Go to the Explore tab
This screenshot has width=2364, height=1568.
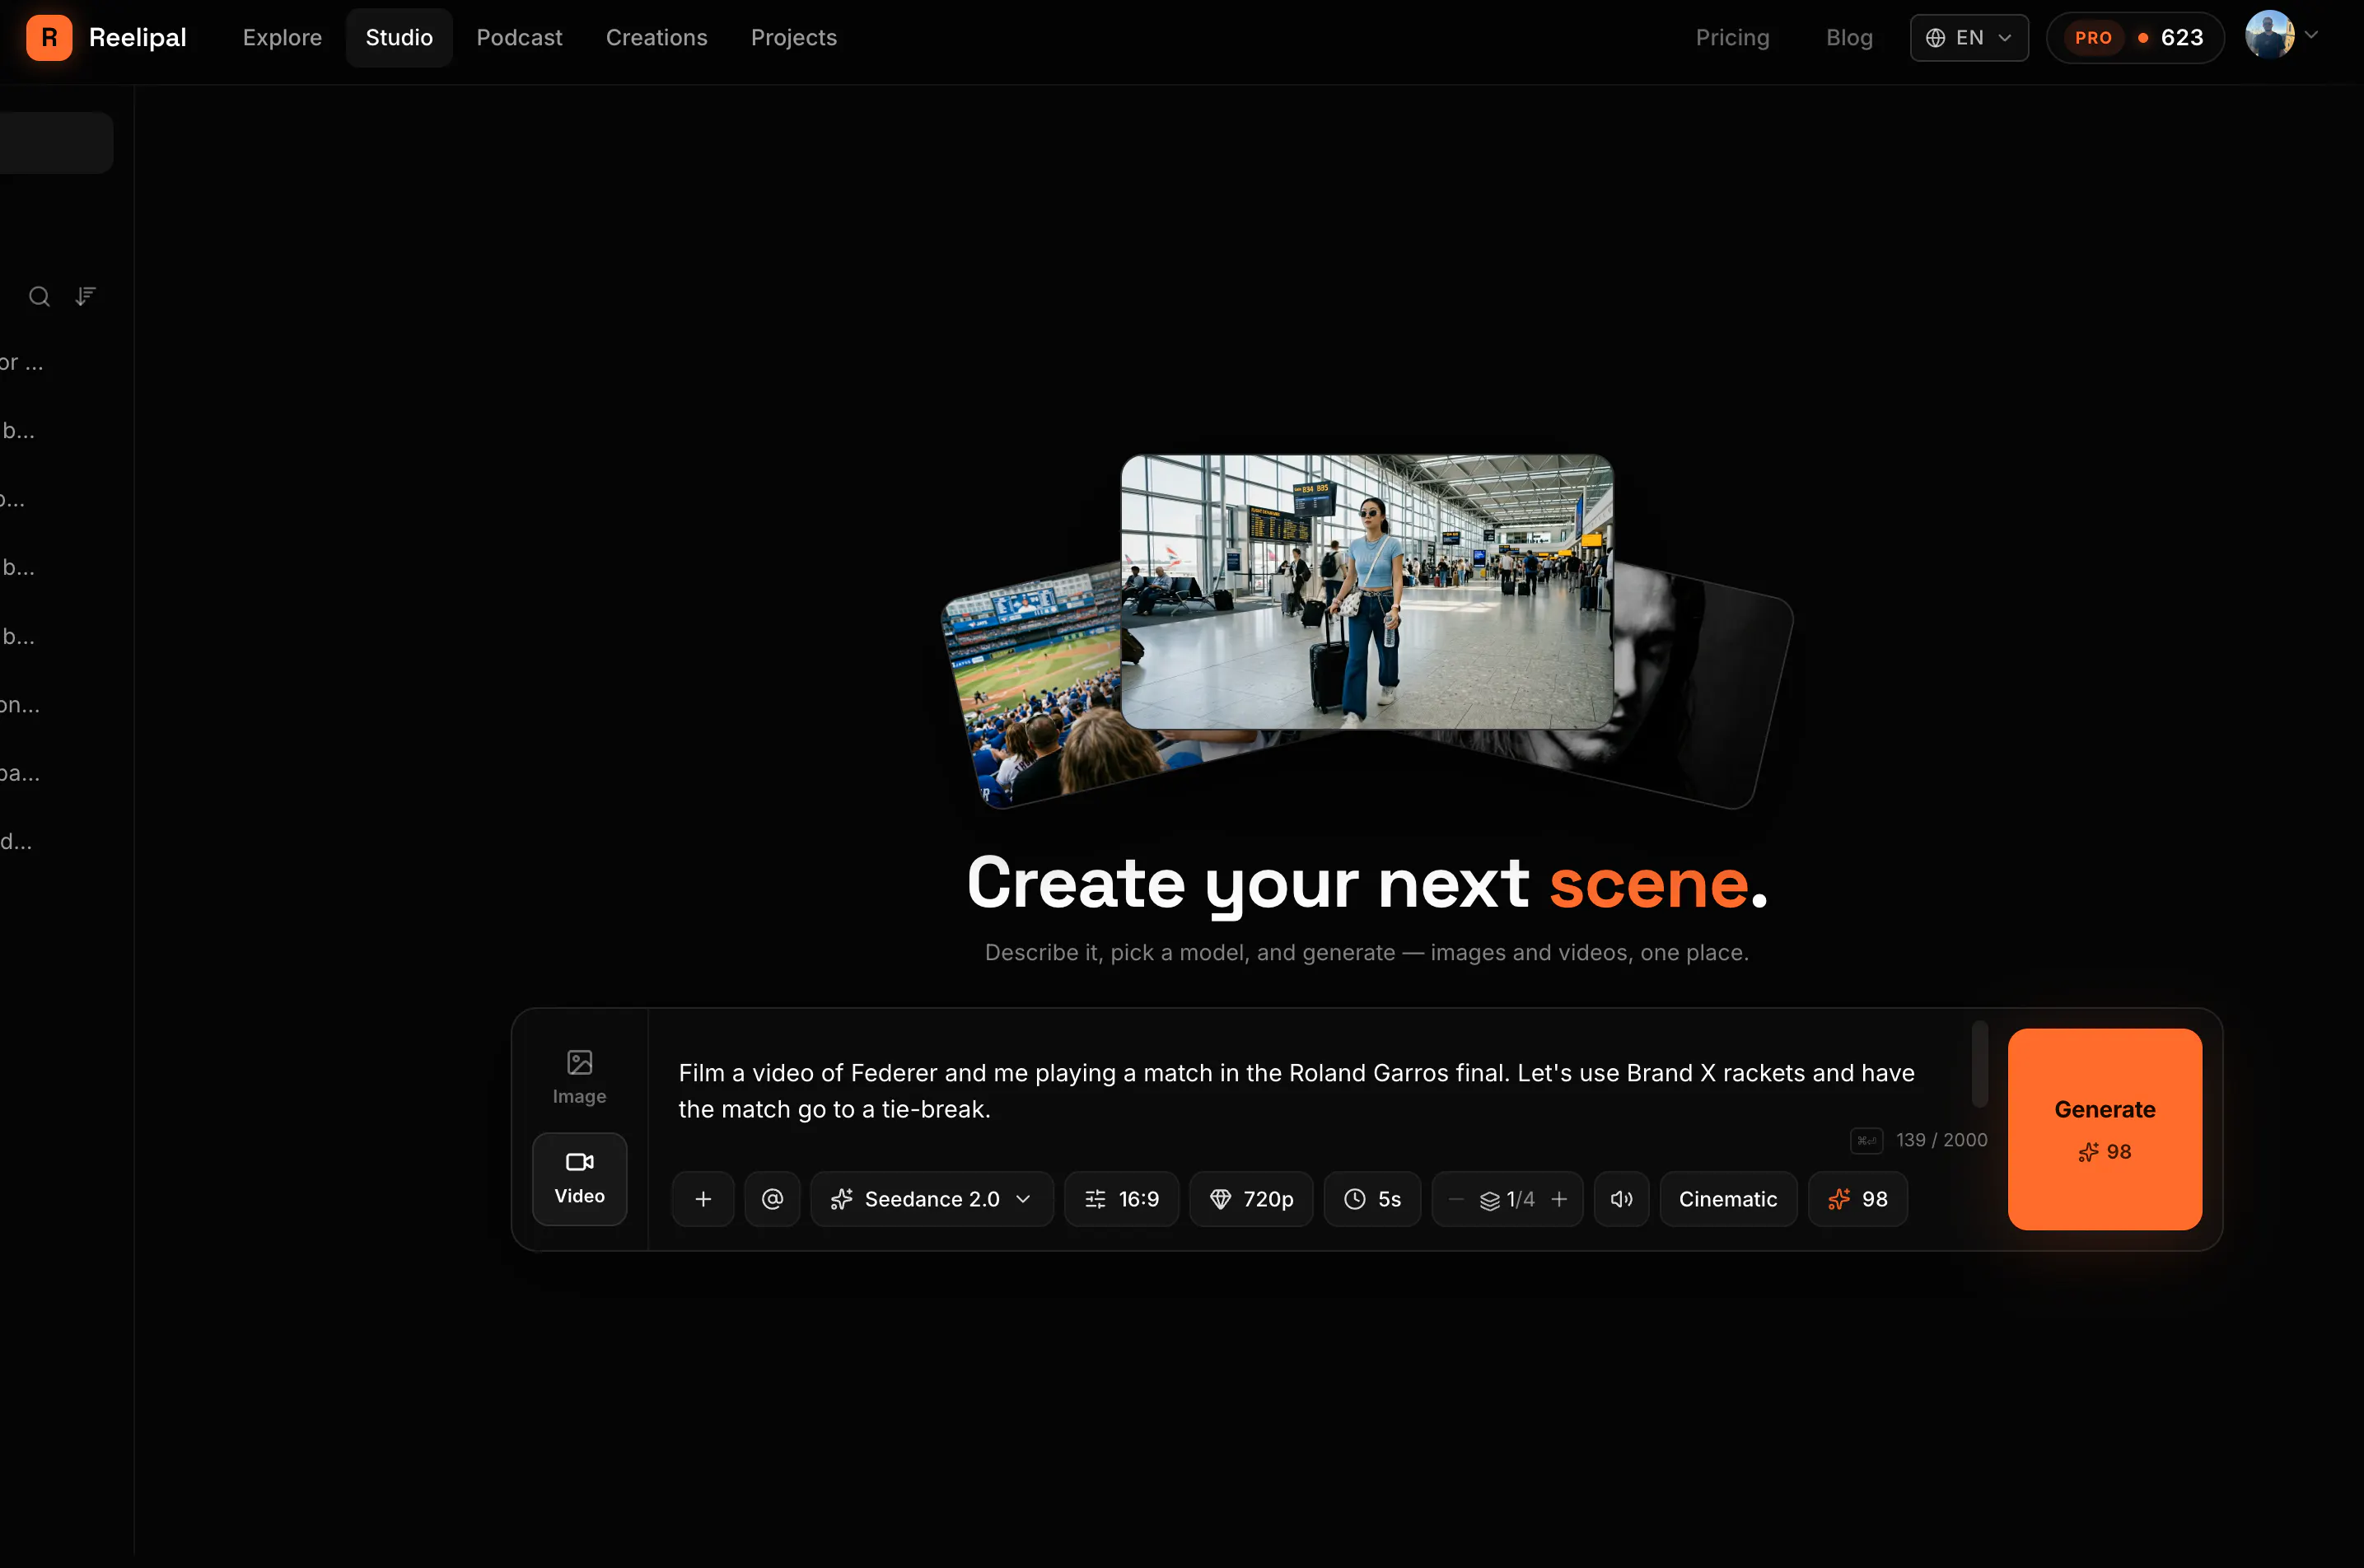(282, 38)
